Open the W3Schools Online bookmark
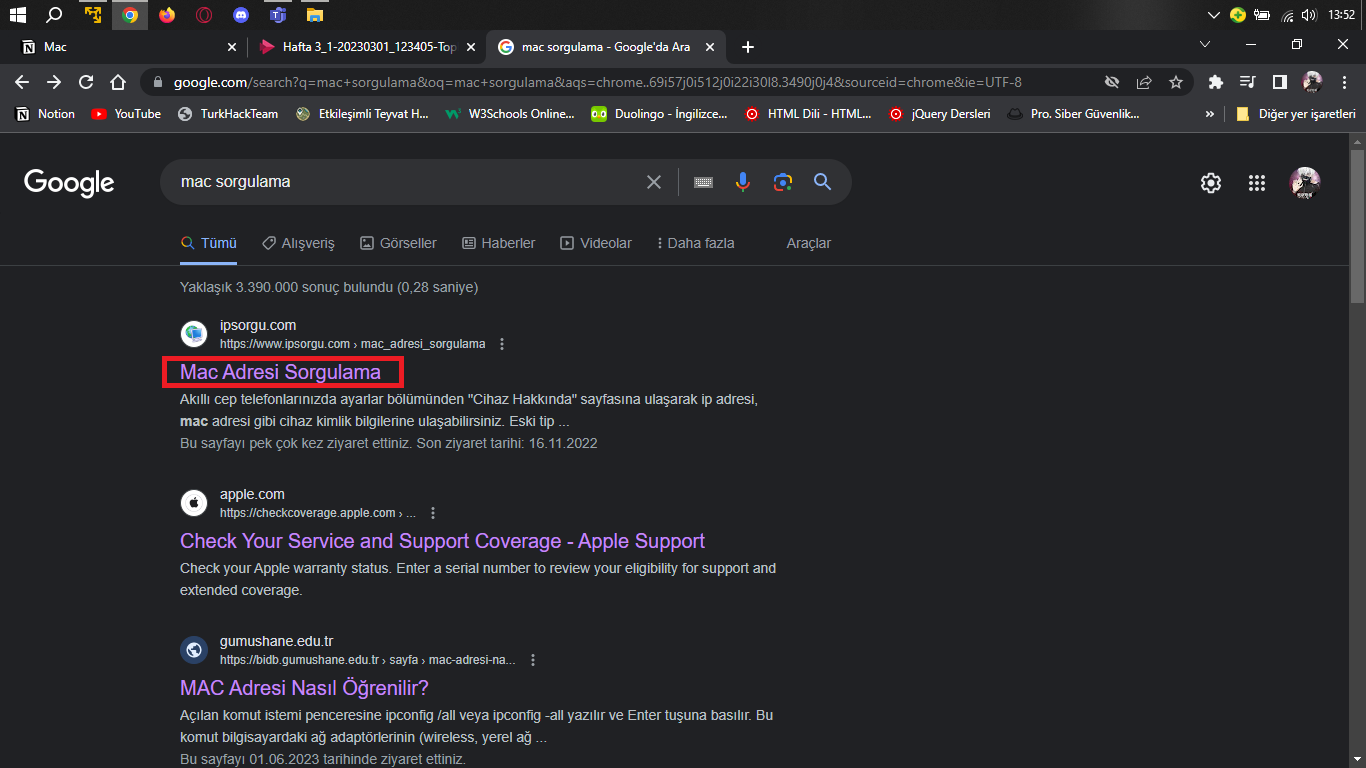The height and width of the screenshot is (768, 1366). coord(509,114)
